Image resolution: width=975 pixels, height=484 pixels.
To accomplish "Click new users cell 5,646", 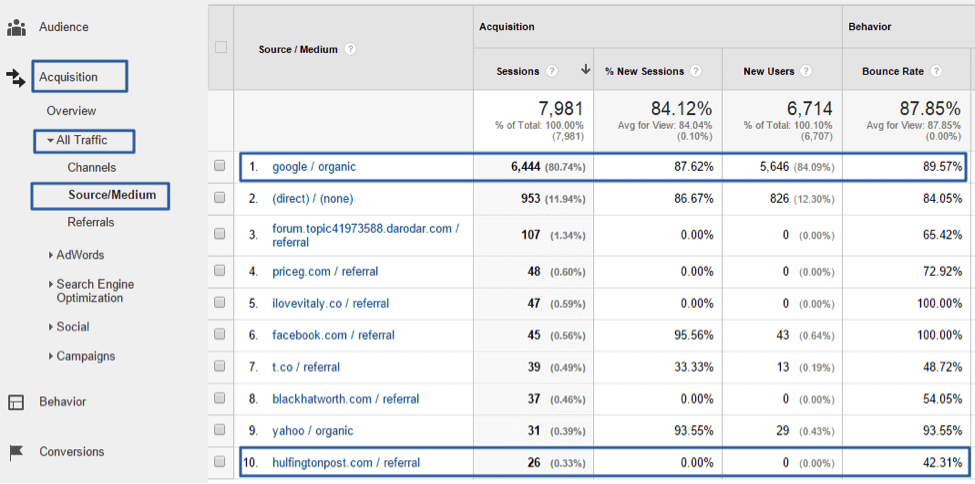I will (x=772, y=167).
